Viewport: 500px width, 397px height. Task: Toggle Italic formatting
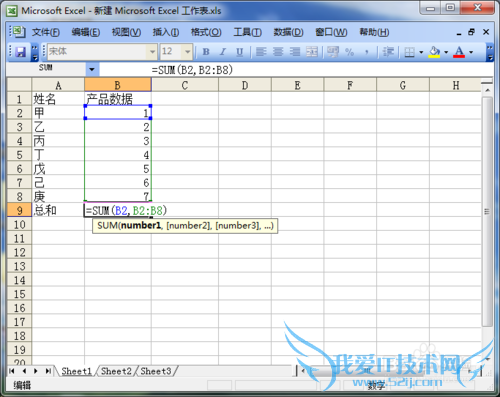(x=223, y=52)
